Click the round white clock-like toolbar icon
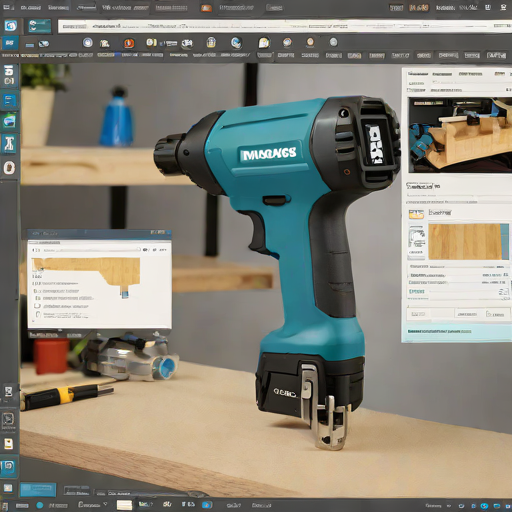The image size is (512, 512). pyautogui.click(x=88, y=43)
